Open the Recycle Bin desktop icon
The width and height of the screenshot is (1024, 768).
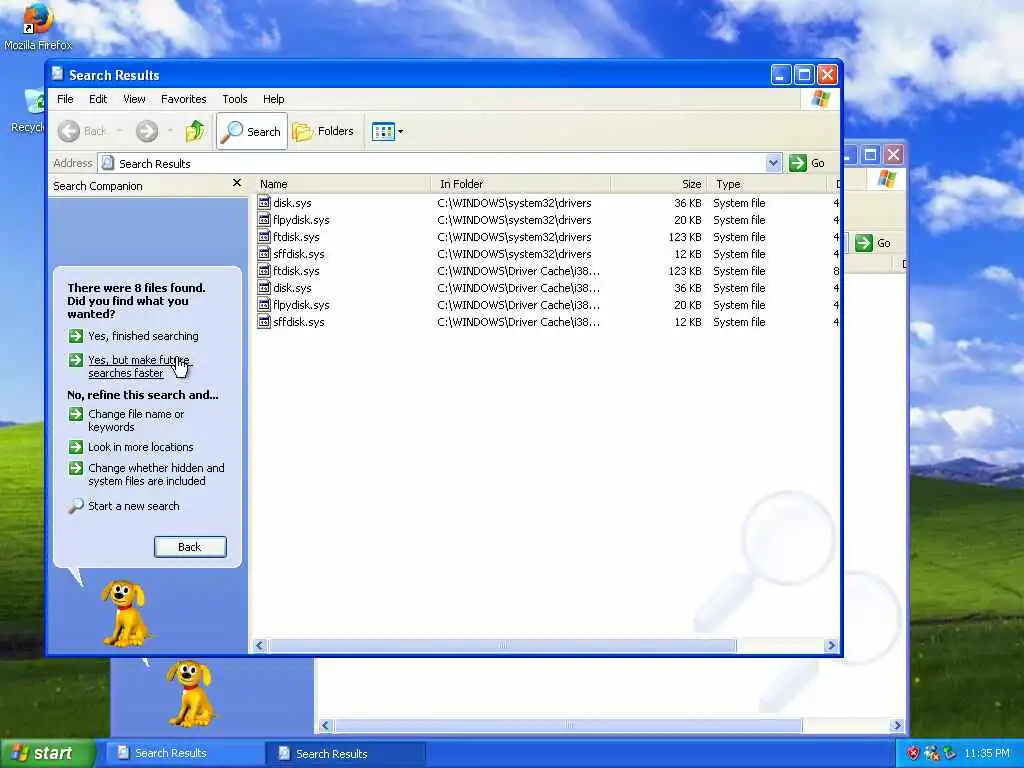pos(29,111)
